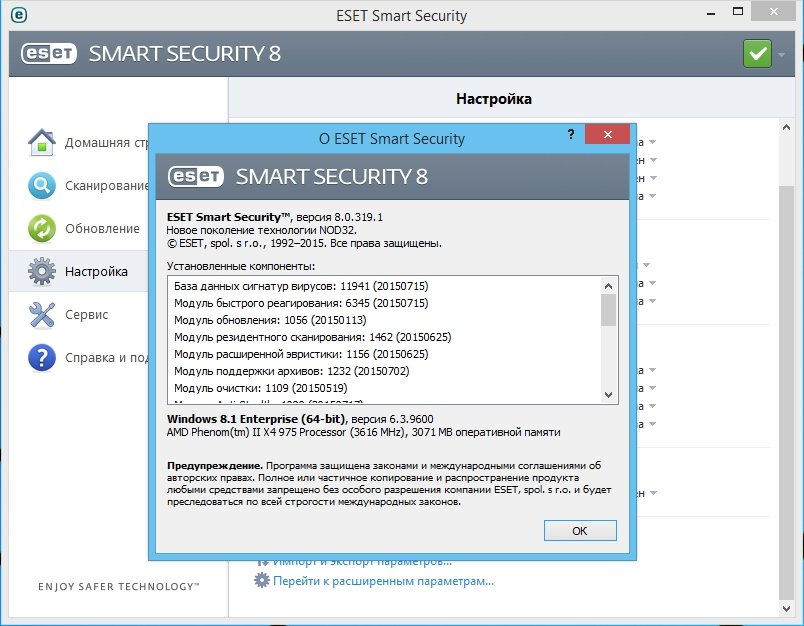
Task: Click the down arrow of the main window scrollbar
Action: click(786, 609)
